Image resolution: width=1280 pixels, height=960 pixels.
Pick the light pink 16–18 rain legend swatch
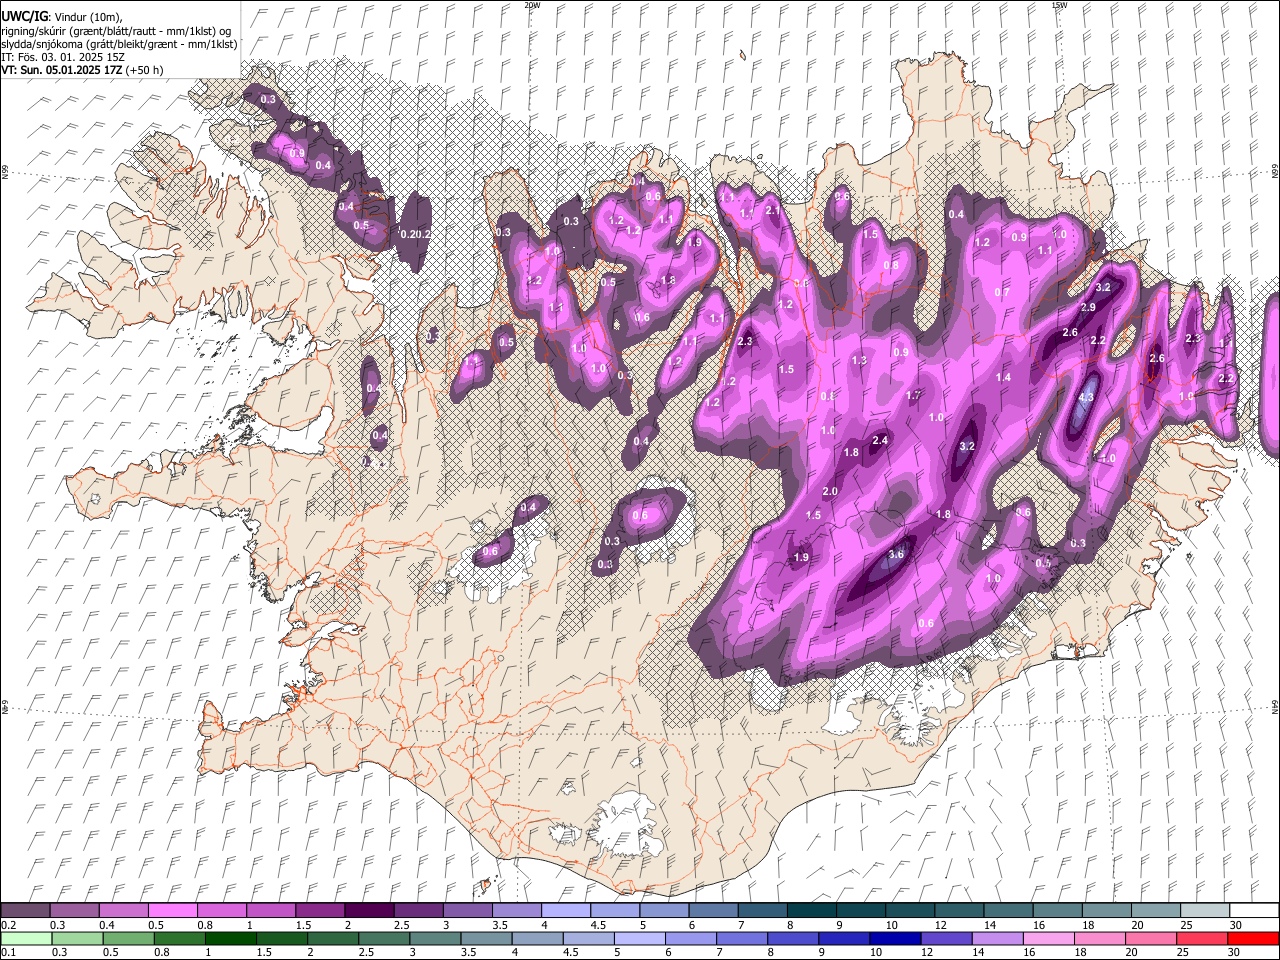point(1048,938)
